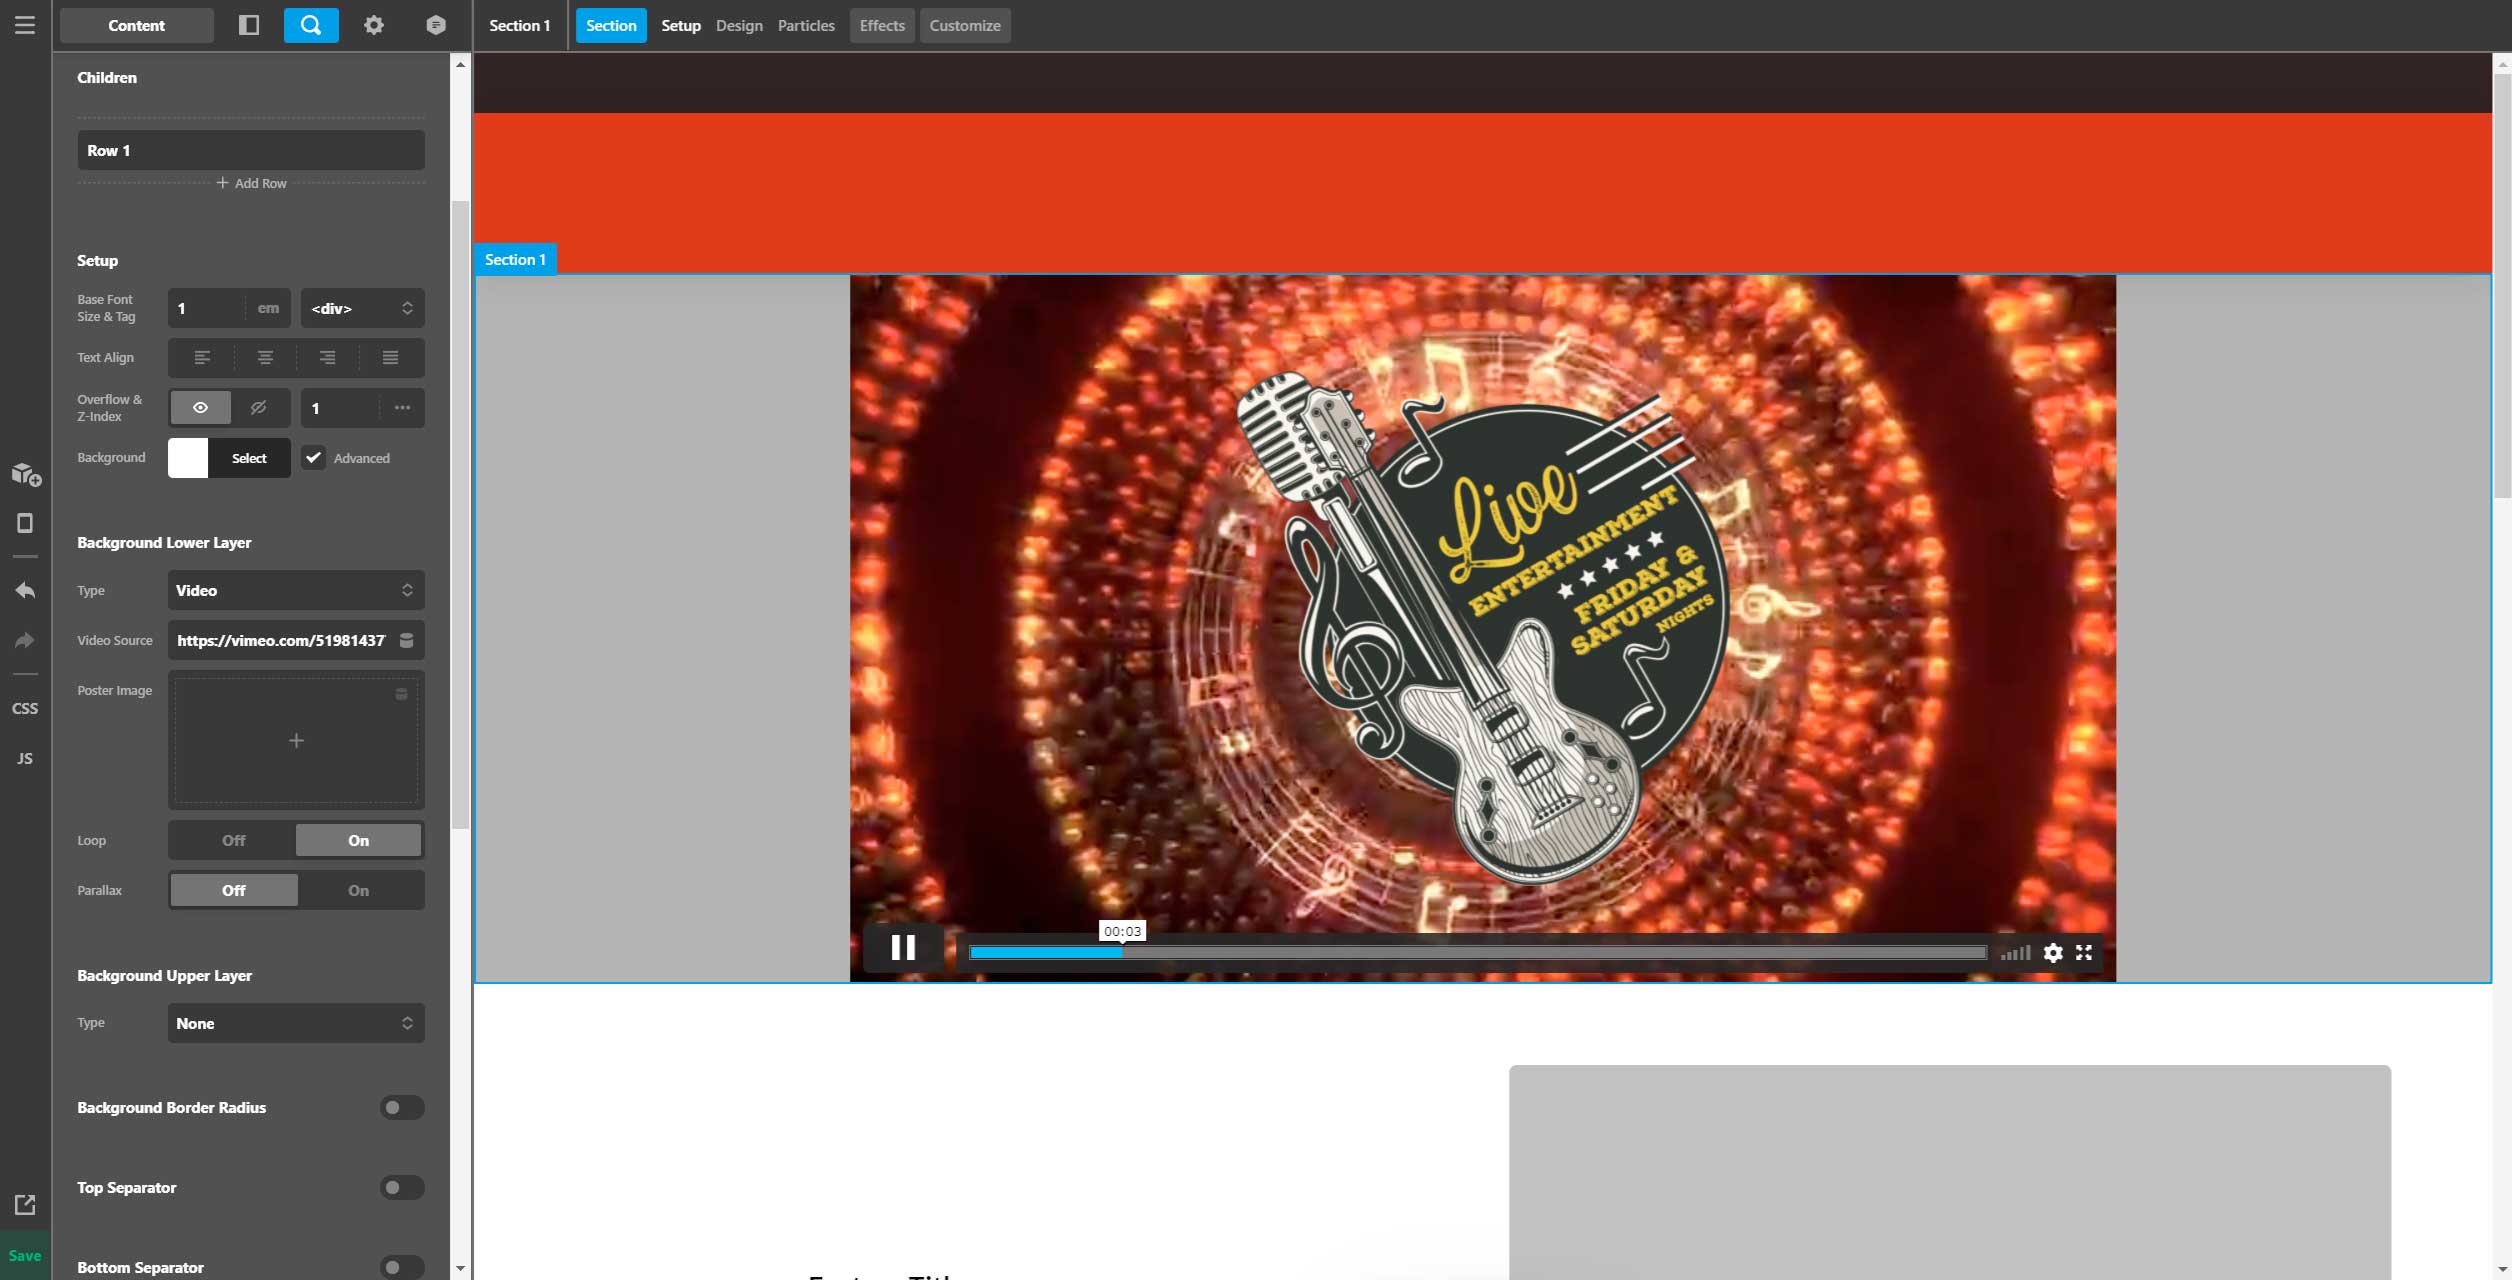Open the add elements icon in sidebar

click(26, 474)
